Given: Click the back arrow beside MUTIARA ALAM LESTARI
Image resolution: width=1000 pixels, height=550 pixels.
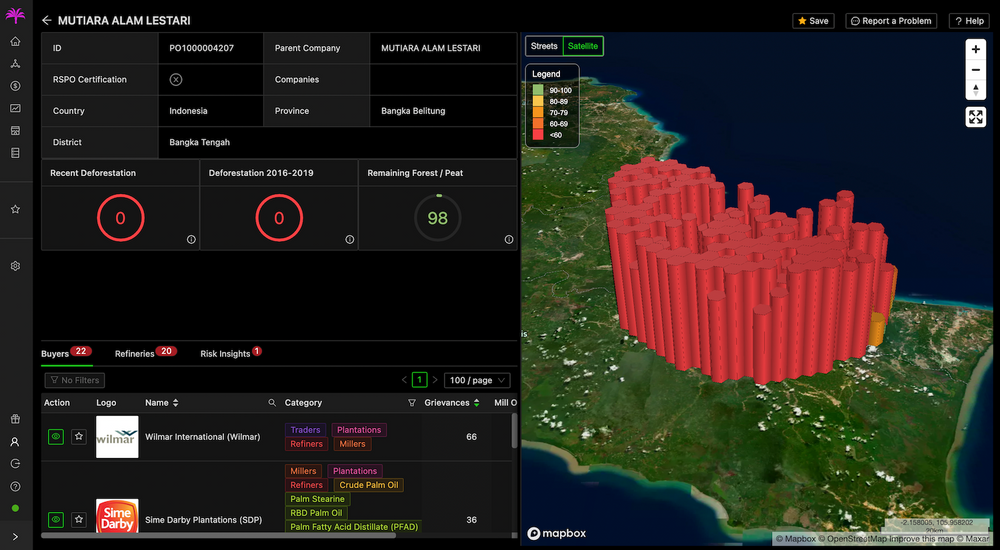Looking at the screenshot, I should (46, 21).
